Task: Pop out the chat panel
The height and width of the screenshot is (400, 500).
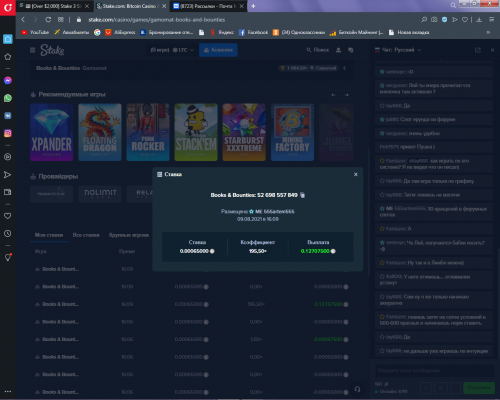Action: pyautogui.click(x=478, y=50)
